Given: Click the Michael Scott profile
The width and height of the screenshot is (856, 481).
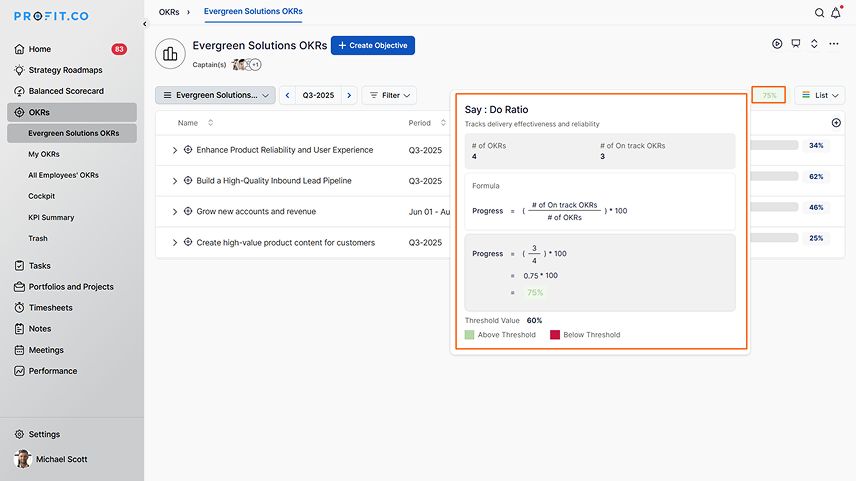Looking at the screenshot, I should click(x=51, y=459).
